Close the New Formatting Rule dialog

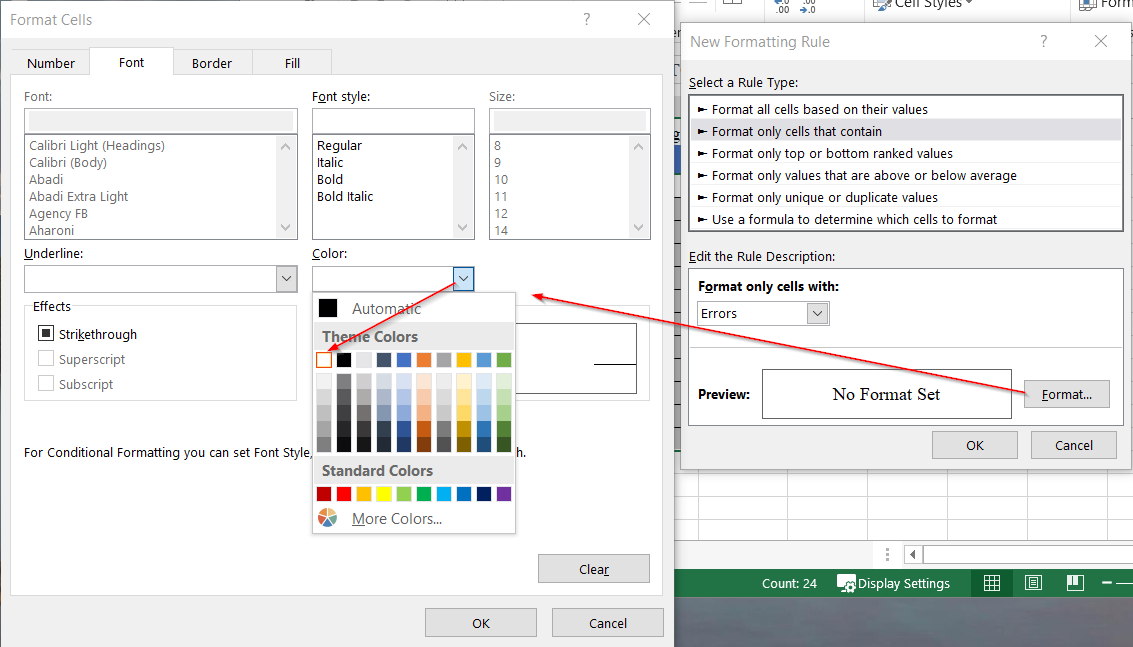point(1100,41)
